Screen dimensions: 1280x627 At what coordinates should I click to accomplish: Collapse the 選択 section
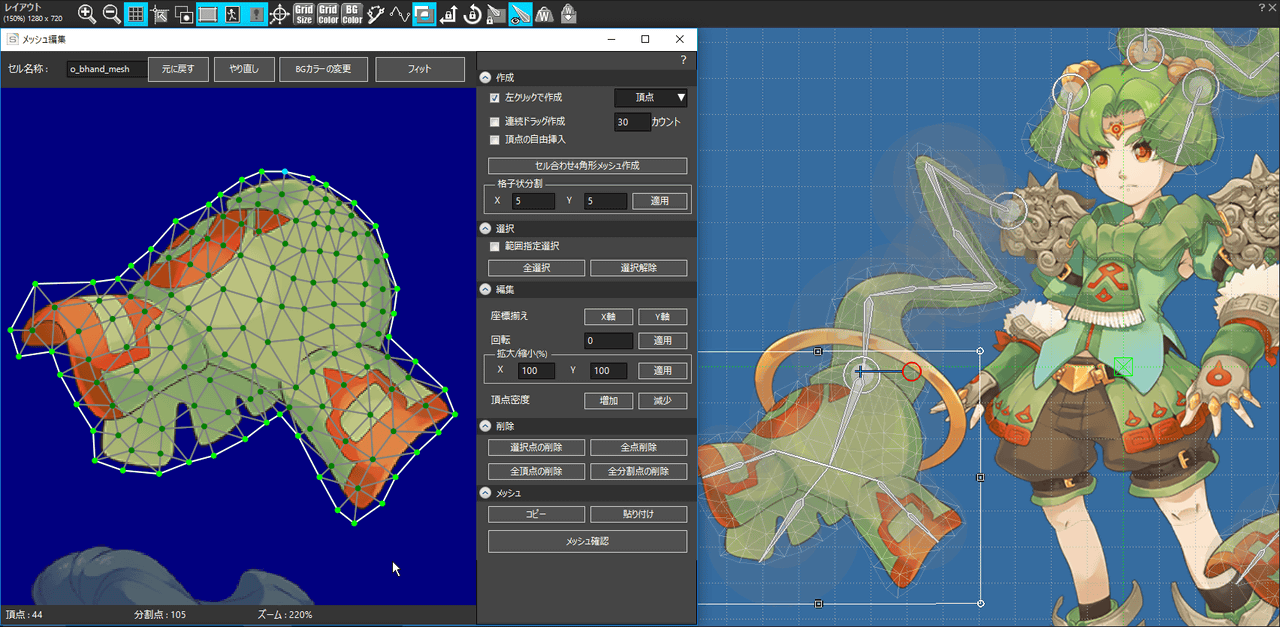point(486,229)
